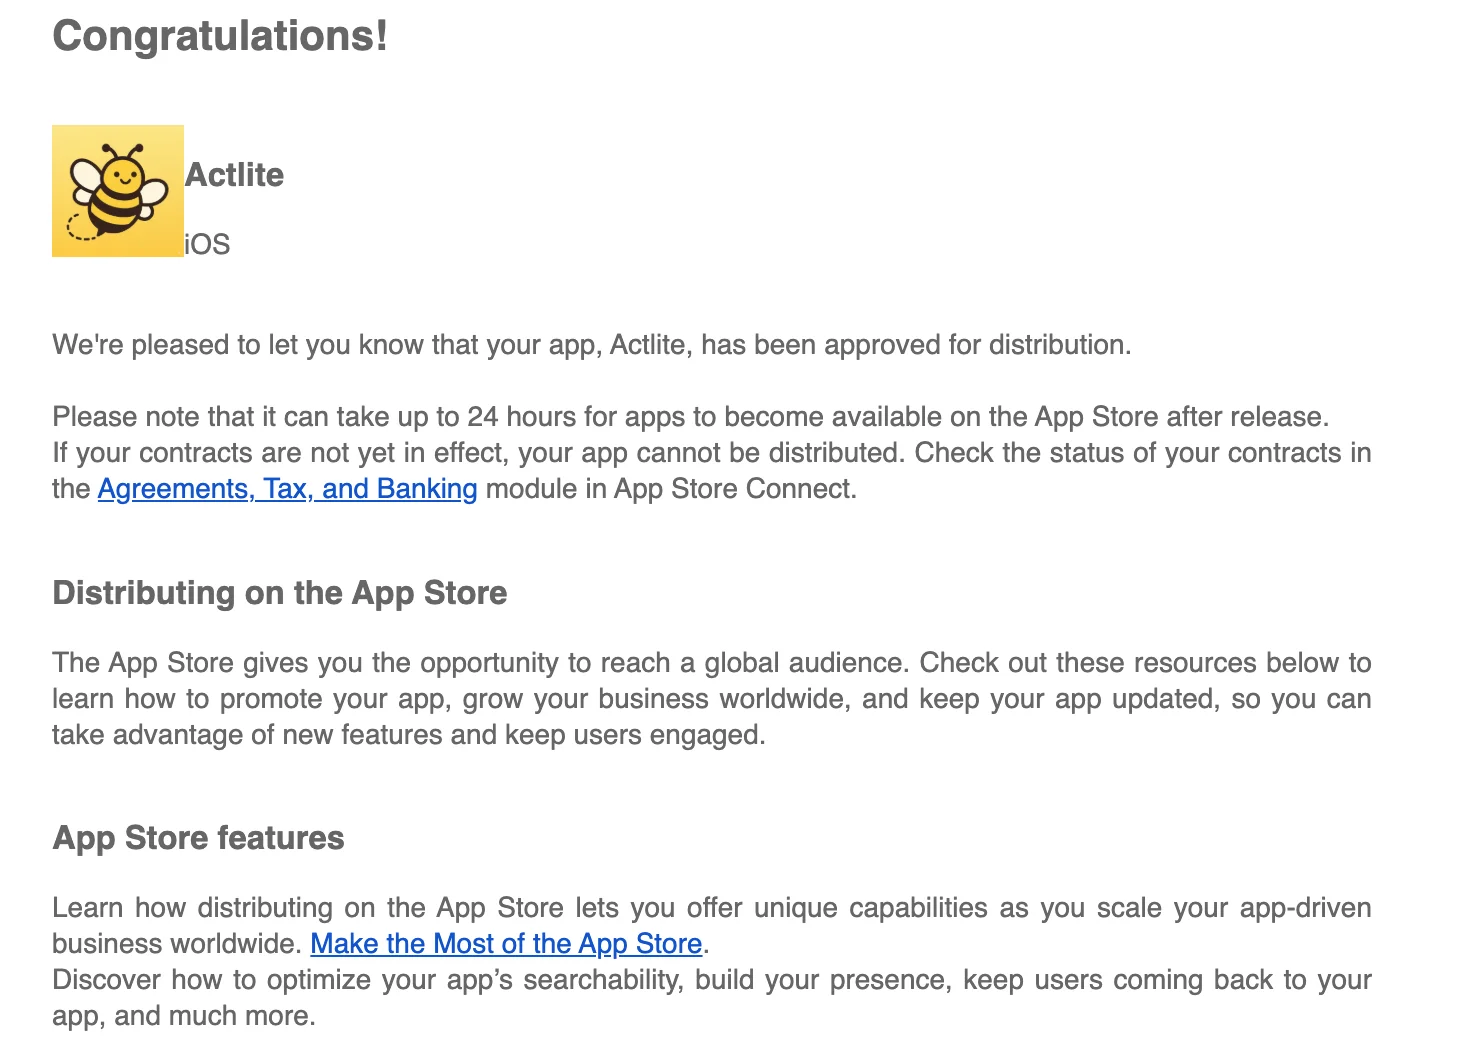
Task: Click the App Store features heading
Action: click(198, 838)
